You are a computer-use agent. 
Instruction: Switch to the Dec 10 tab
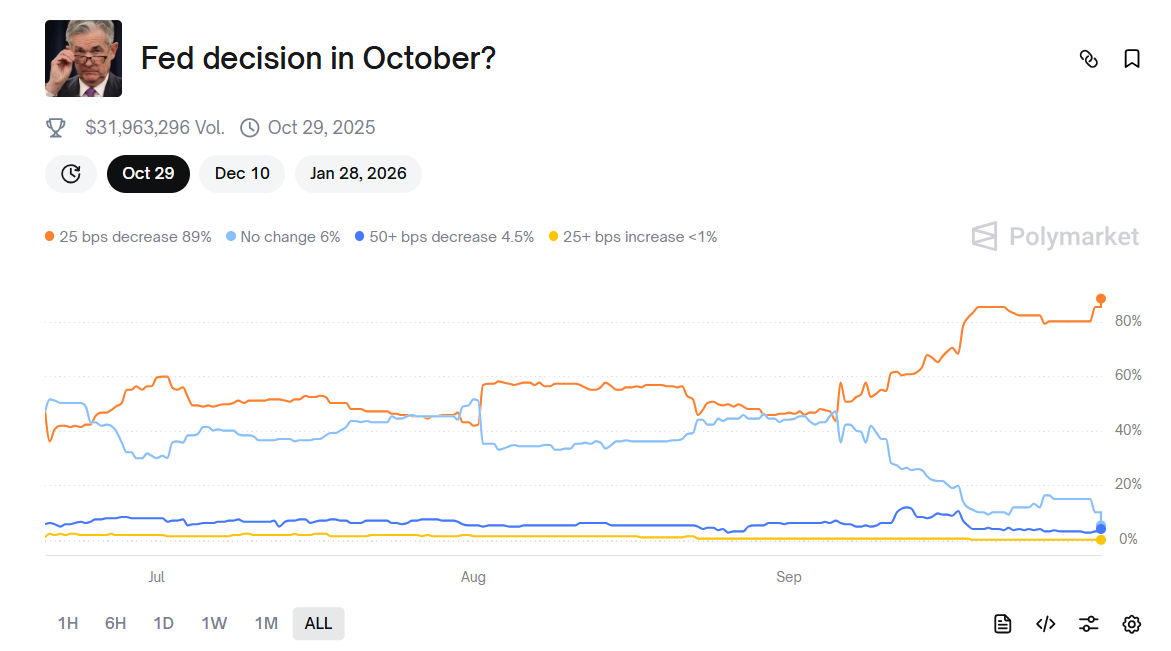(x=242, y=174)
